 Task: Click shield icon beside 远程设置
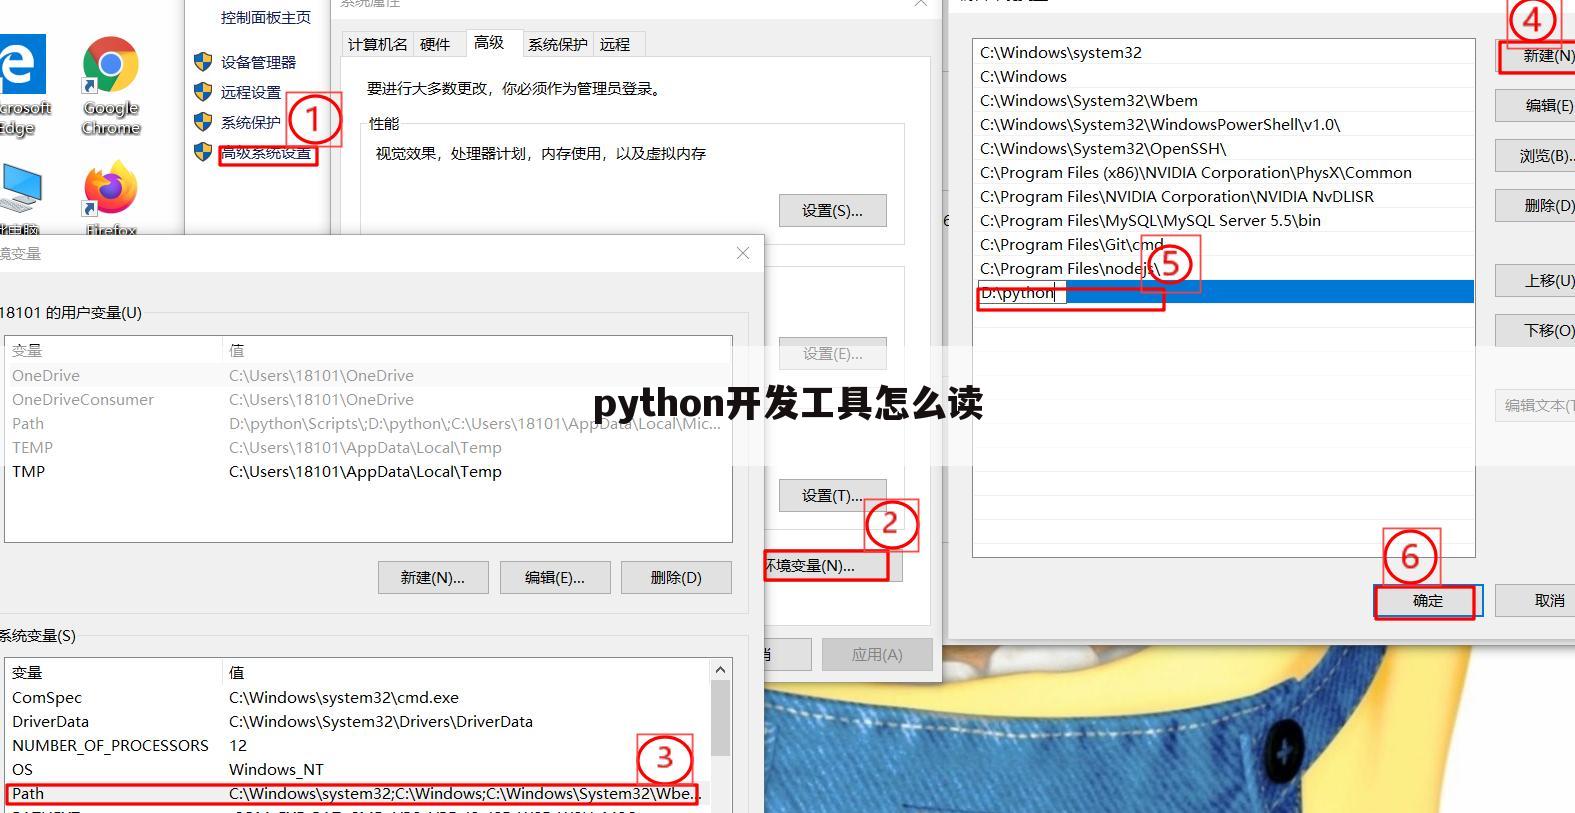click(203, 92)
